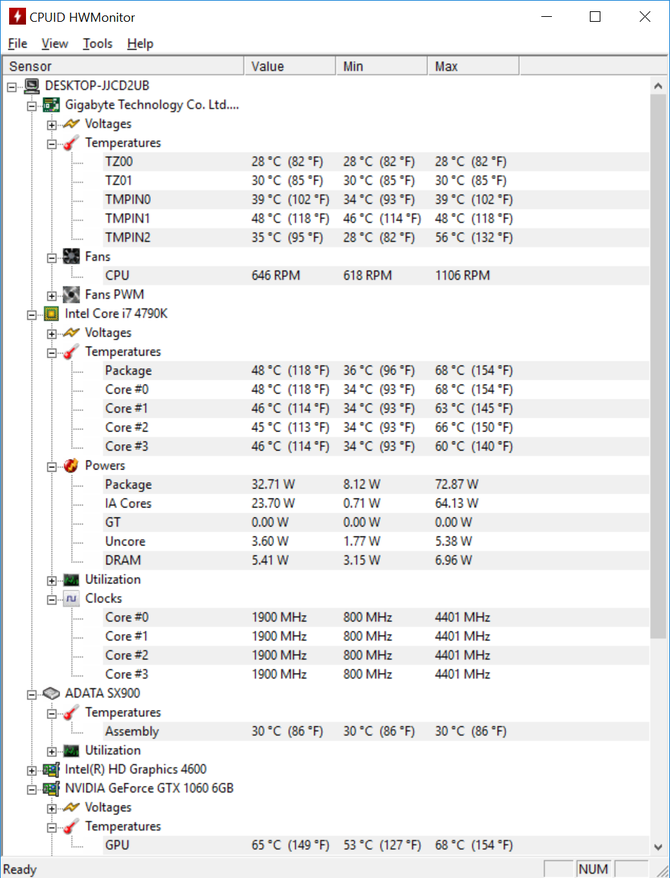
Task: Collapse the Powers node
Action: tap(51, 466)
